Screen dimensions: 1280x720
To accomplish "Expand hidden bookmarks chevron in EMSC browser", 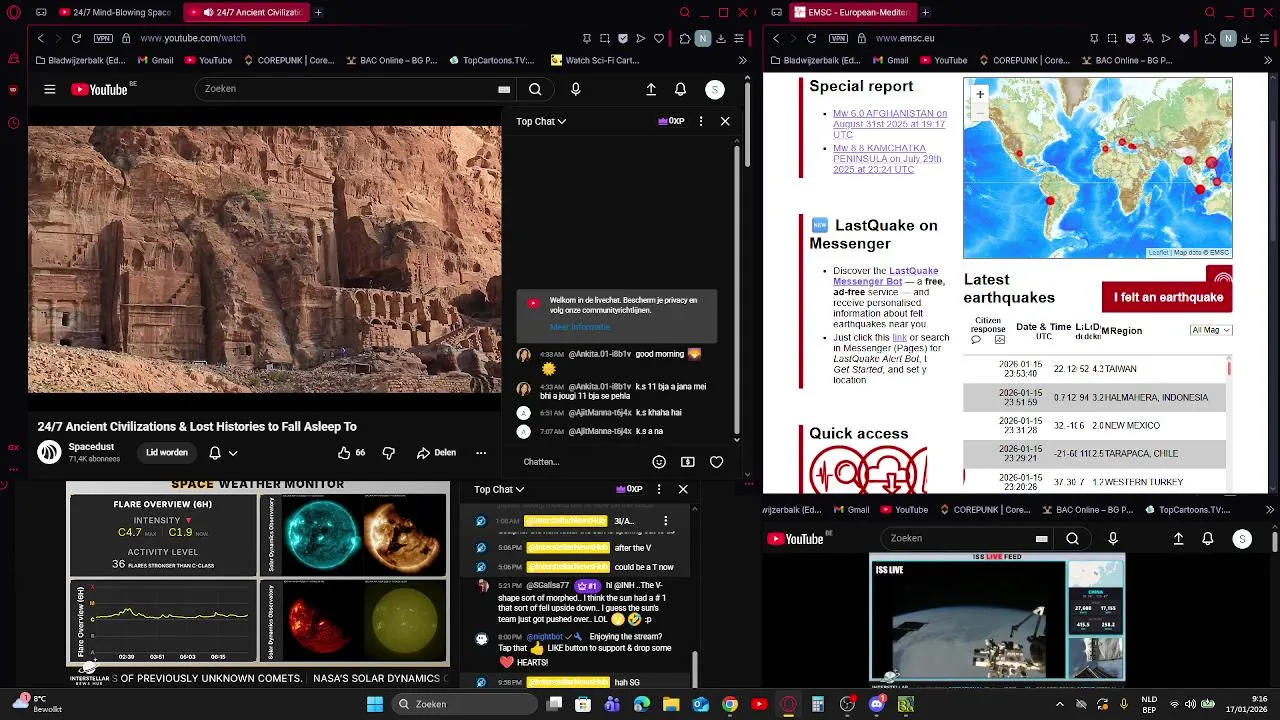I will [x=1266, y=60].
